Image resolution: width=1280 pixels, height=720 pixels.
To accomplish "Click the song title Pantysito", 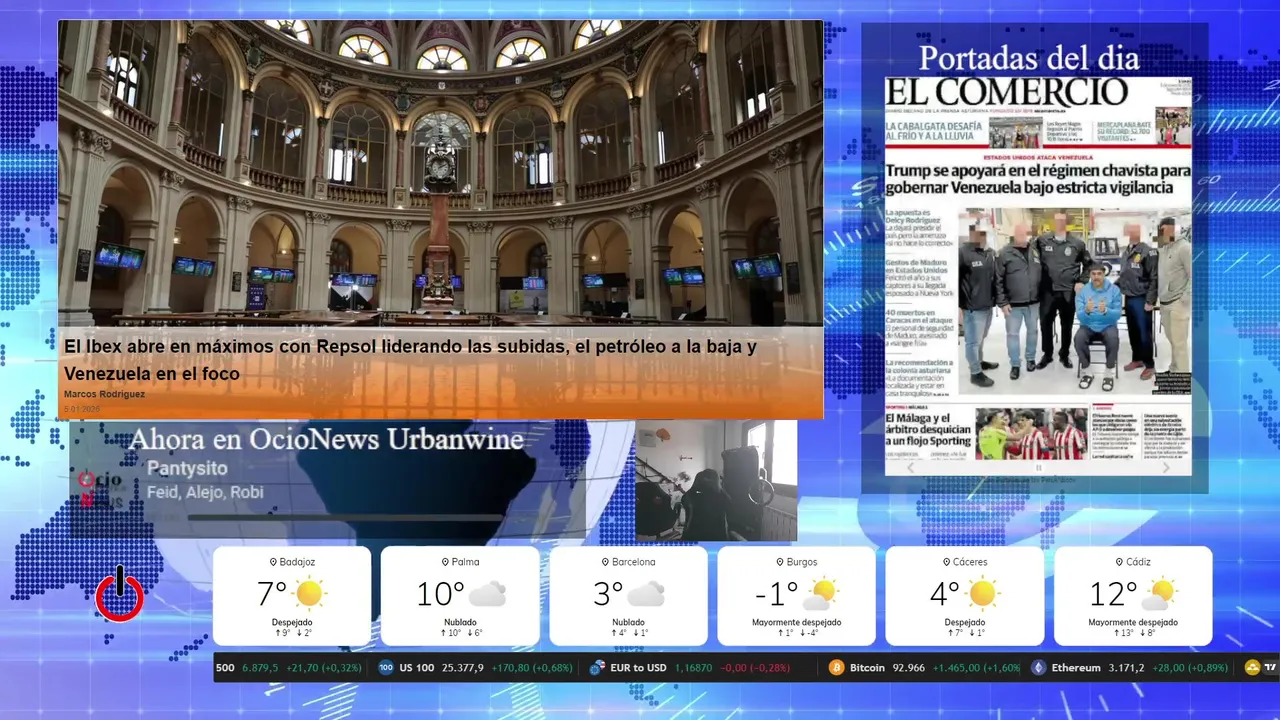I will pyautogui.click(x=187, y=468).
